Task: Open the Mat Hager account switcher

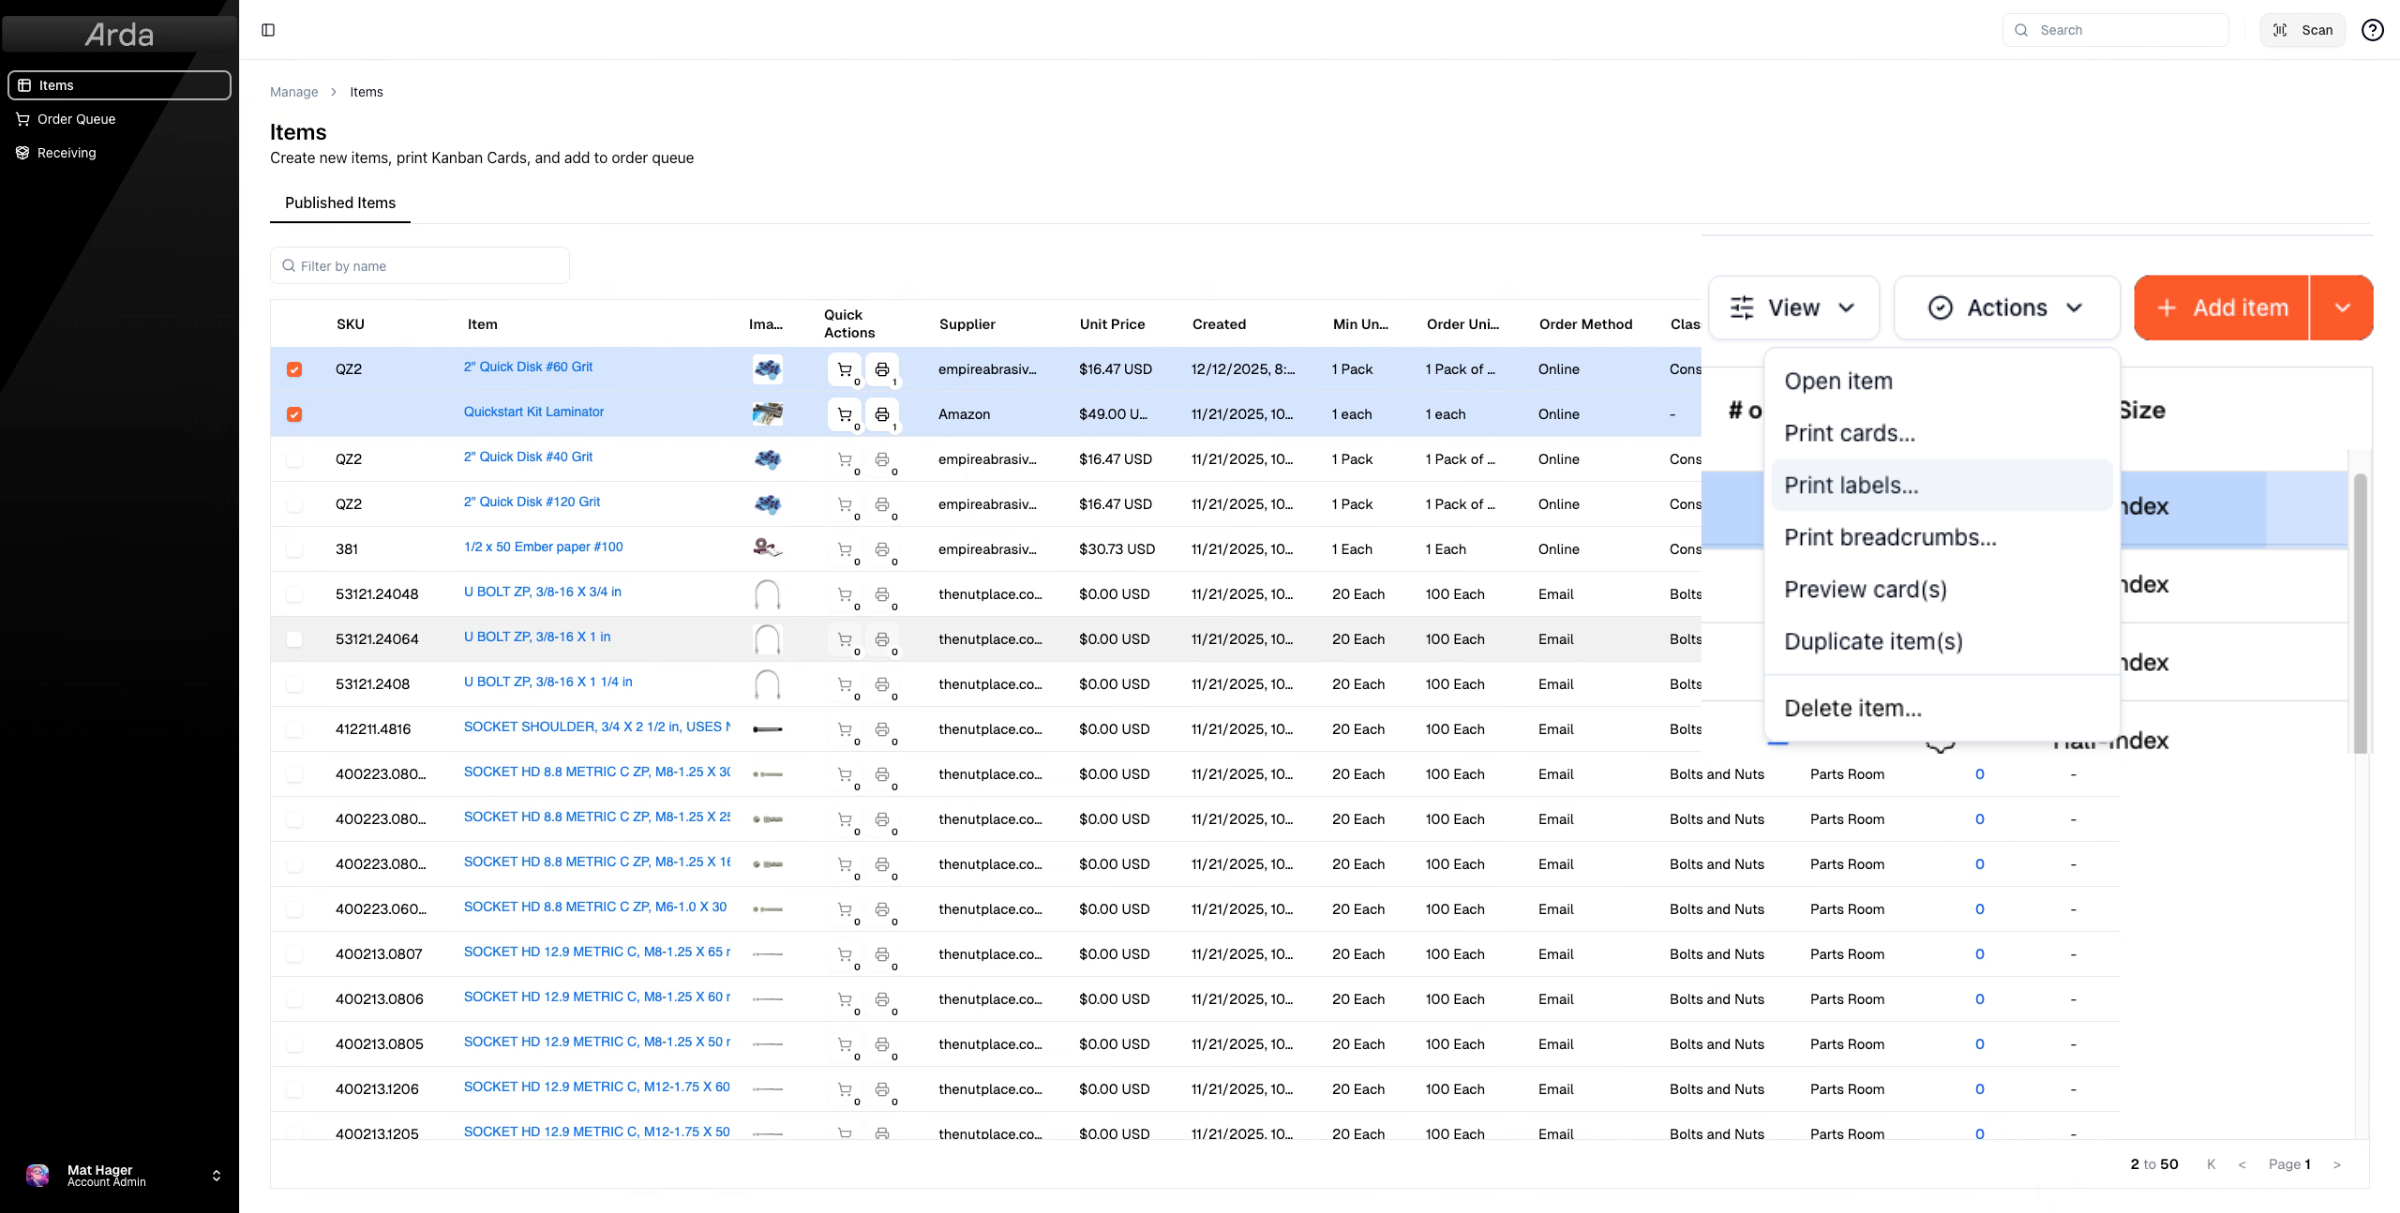Action: pyautogui.click(x=119, y=1176)
